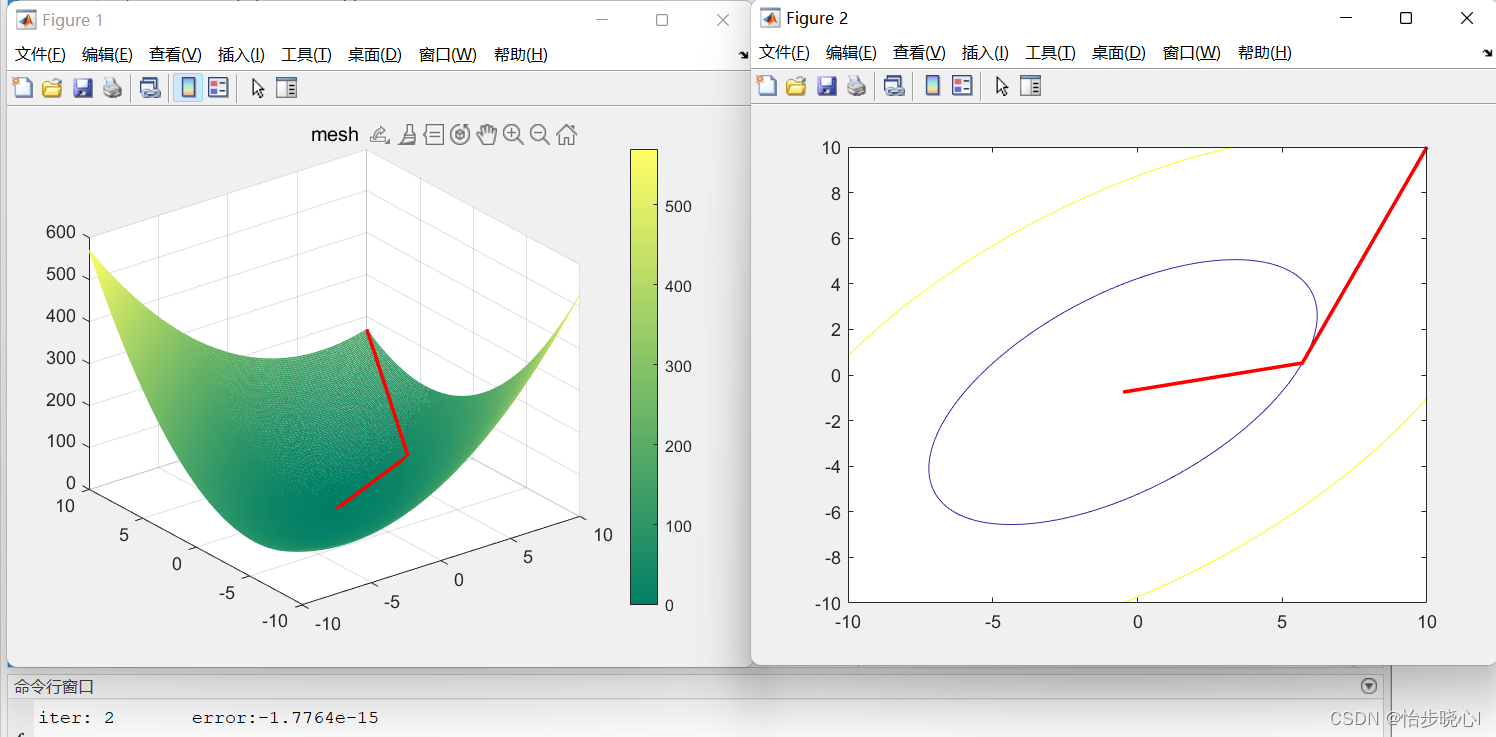Toggle the Edit Plot arrow in Figure 1
This screenshot has width=1496, height=737.
click(x=258, y=88)
